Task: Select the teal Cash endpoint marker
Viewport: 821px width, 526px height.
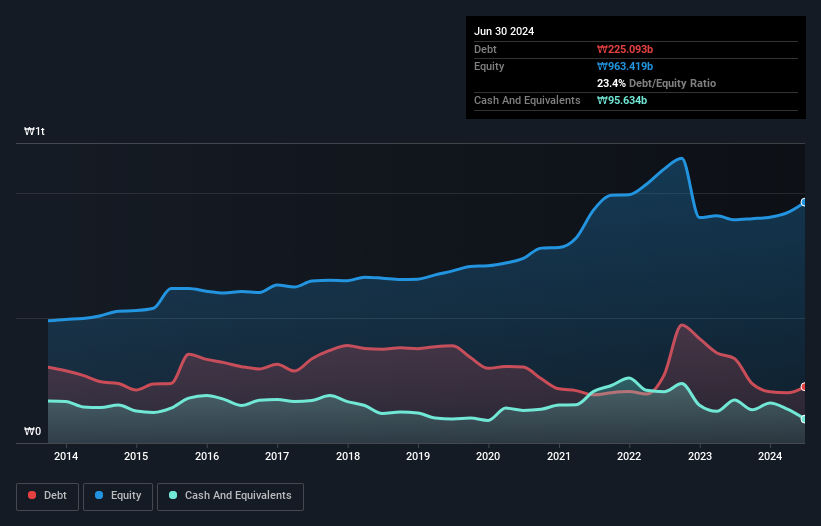Action: [804, 419]
